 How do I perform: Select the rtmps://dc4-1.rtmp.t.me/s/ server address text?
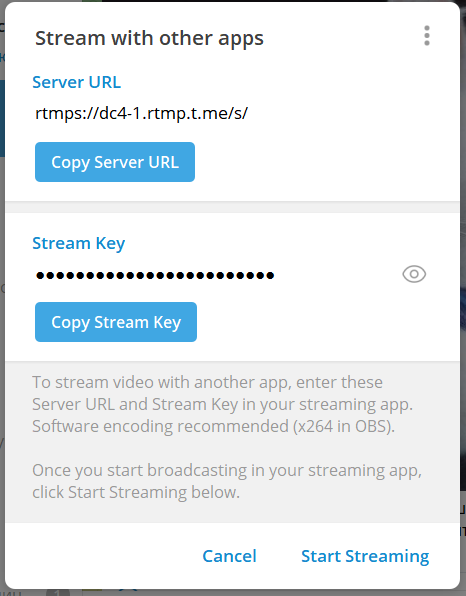pyautogui.click(x=142, y=113)
